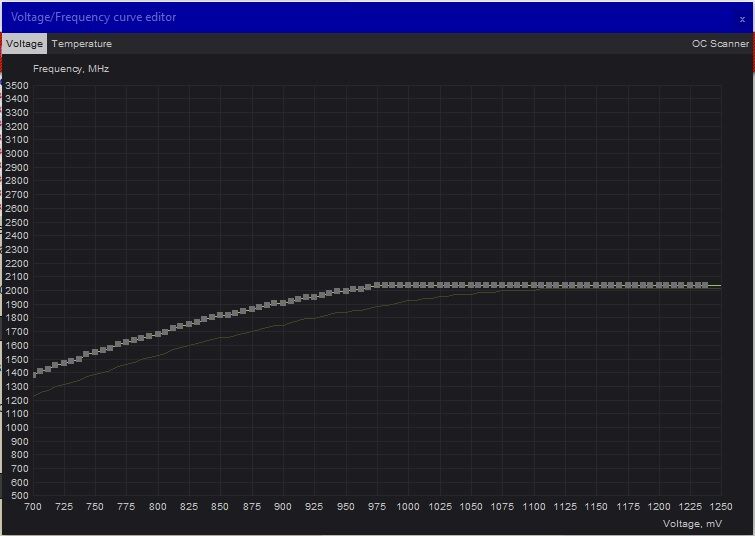The height and width of the screenshot is (536, 755).
Task: Select the last curve point near 1240 mV
Action: (705, 285)
